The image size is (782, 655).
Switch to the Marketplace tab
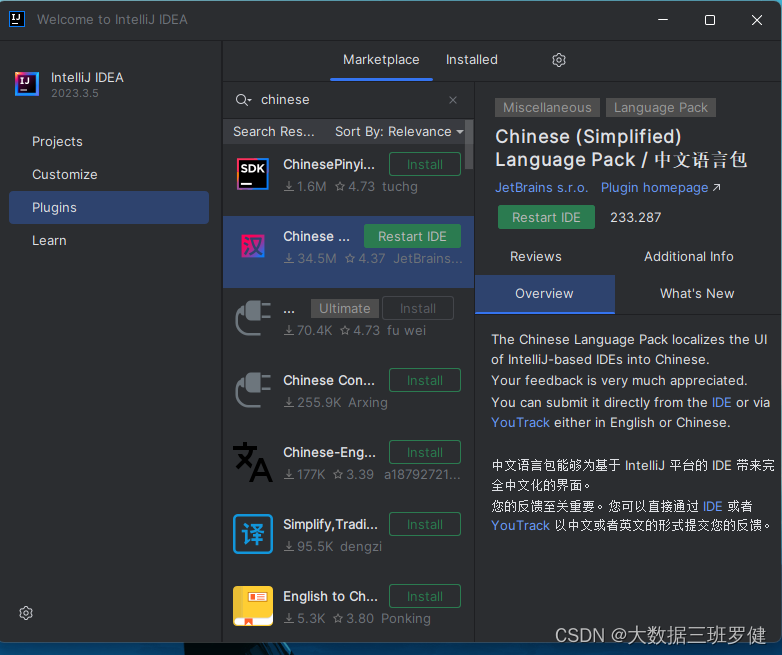[381, 60]
